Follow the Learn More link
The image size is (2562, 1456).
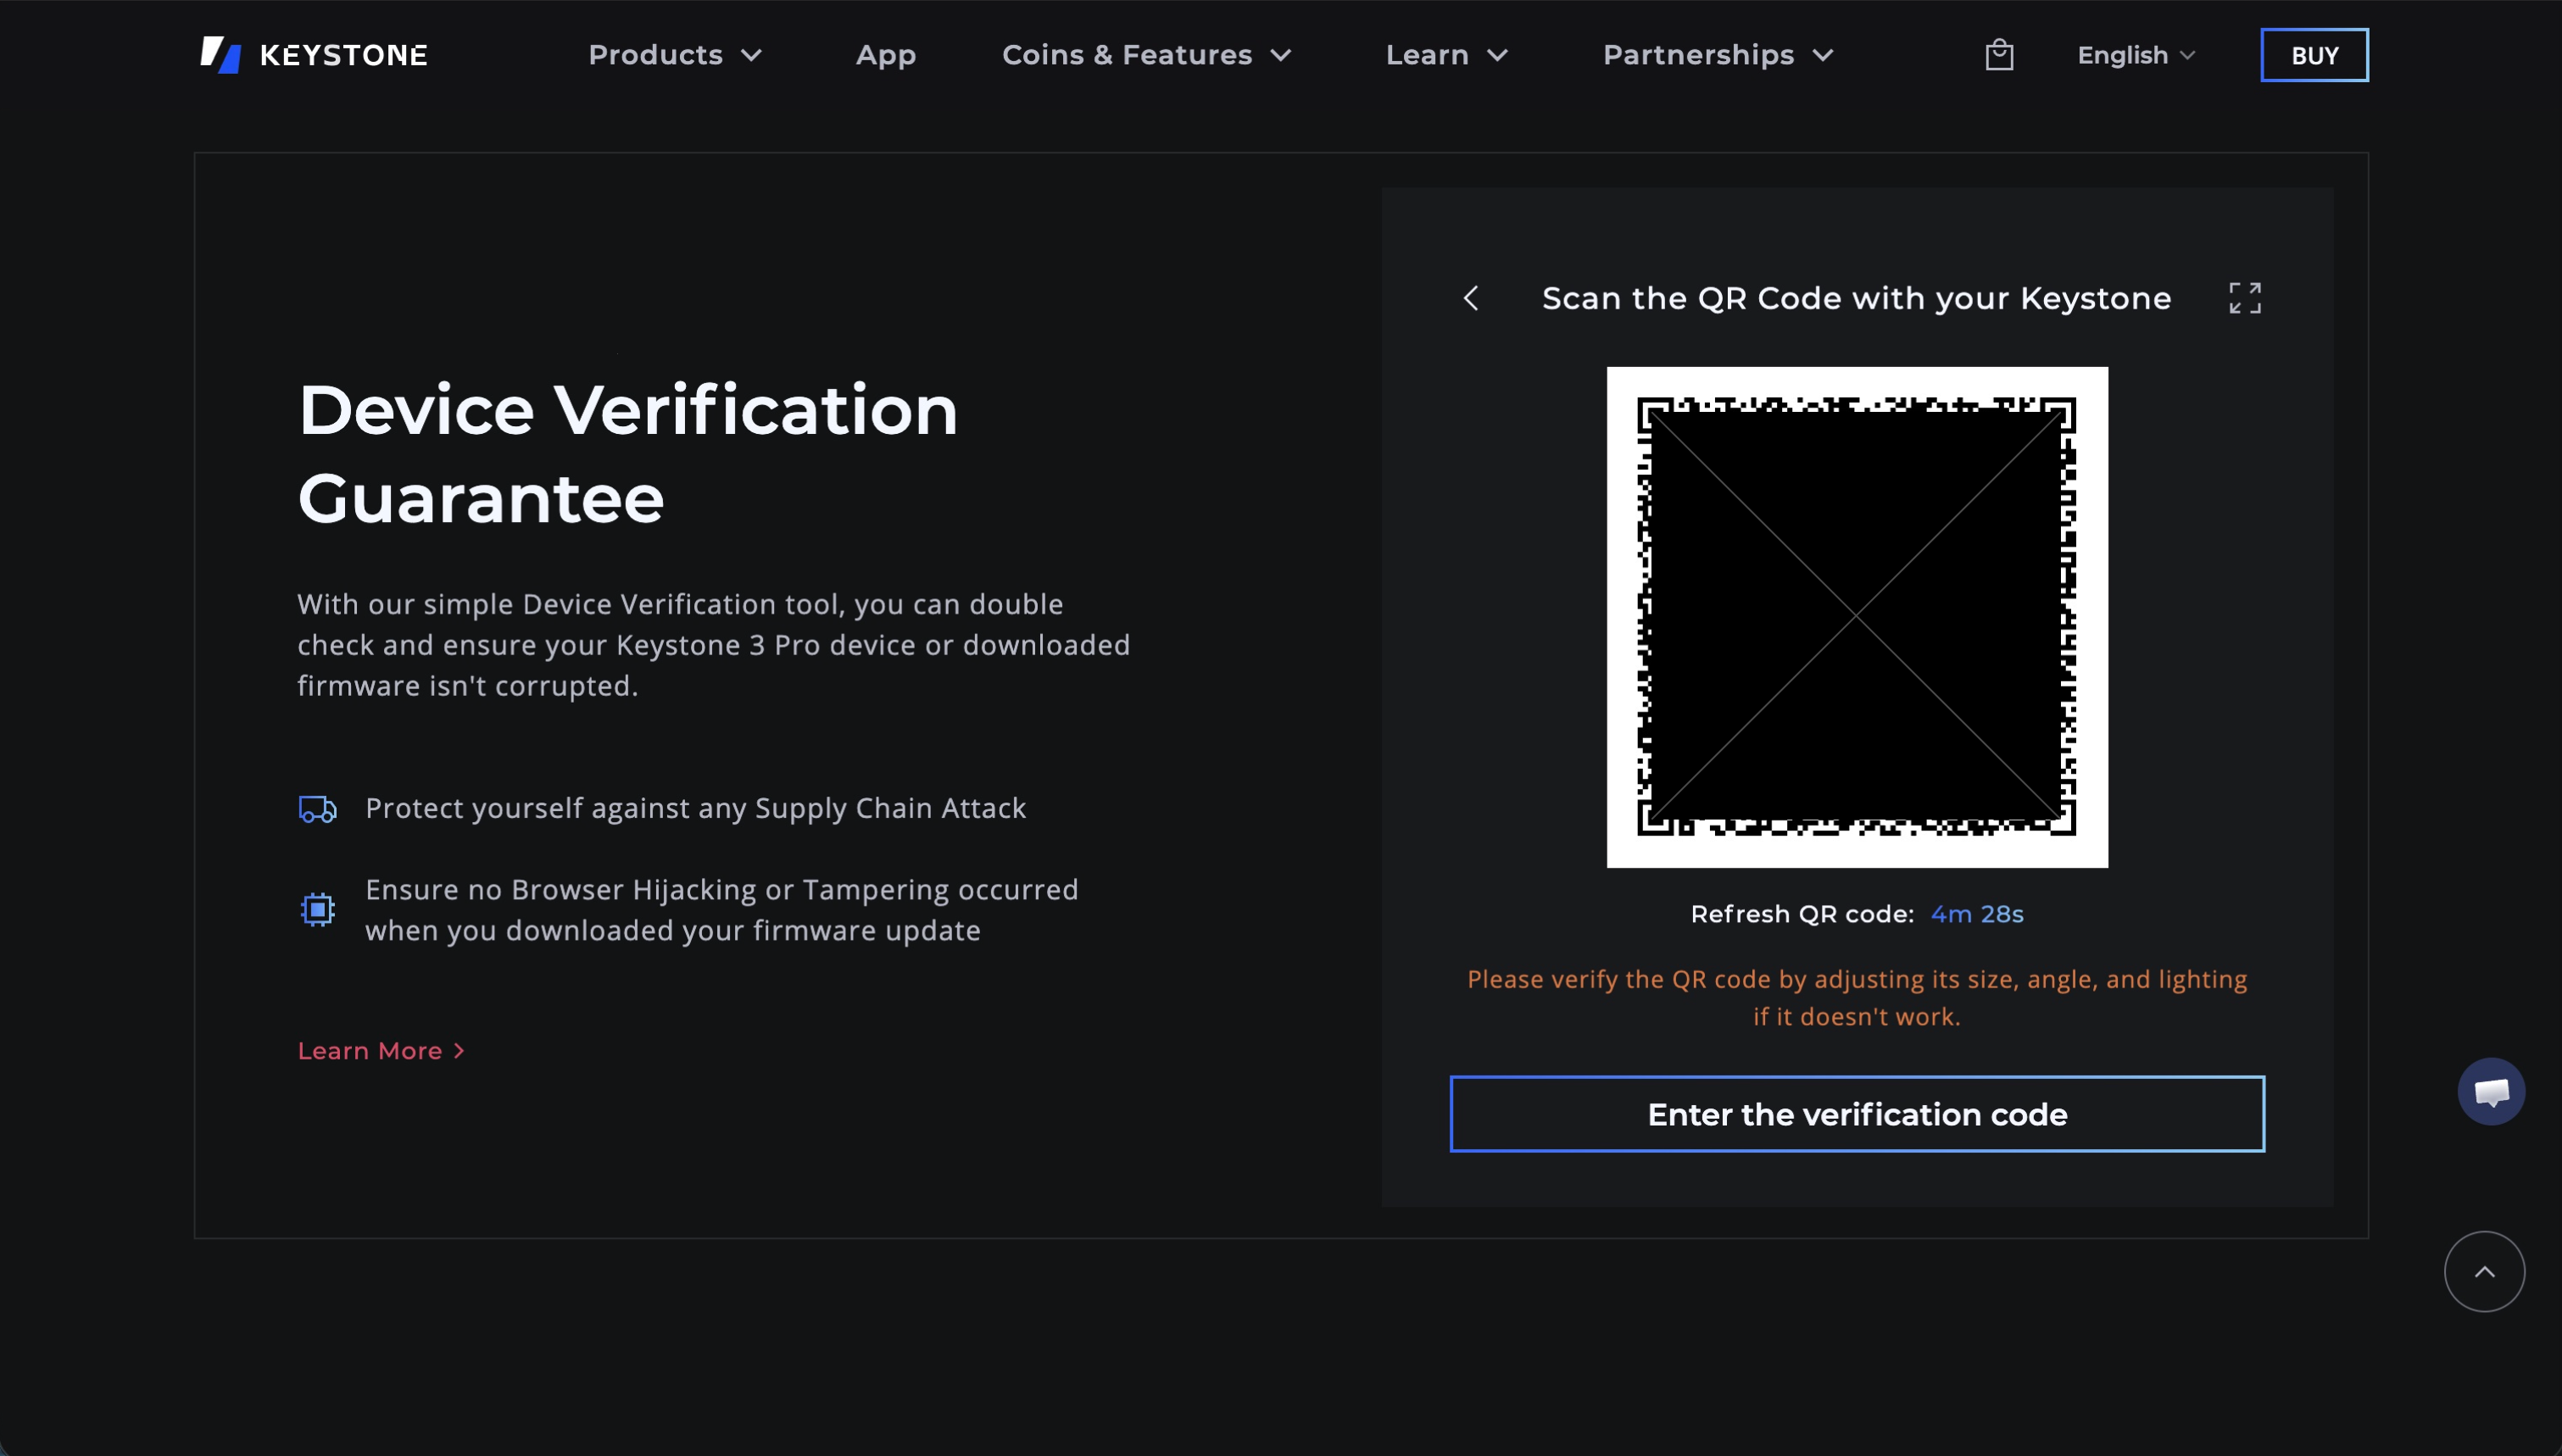382,1051
